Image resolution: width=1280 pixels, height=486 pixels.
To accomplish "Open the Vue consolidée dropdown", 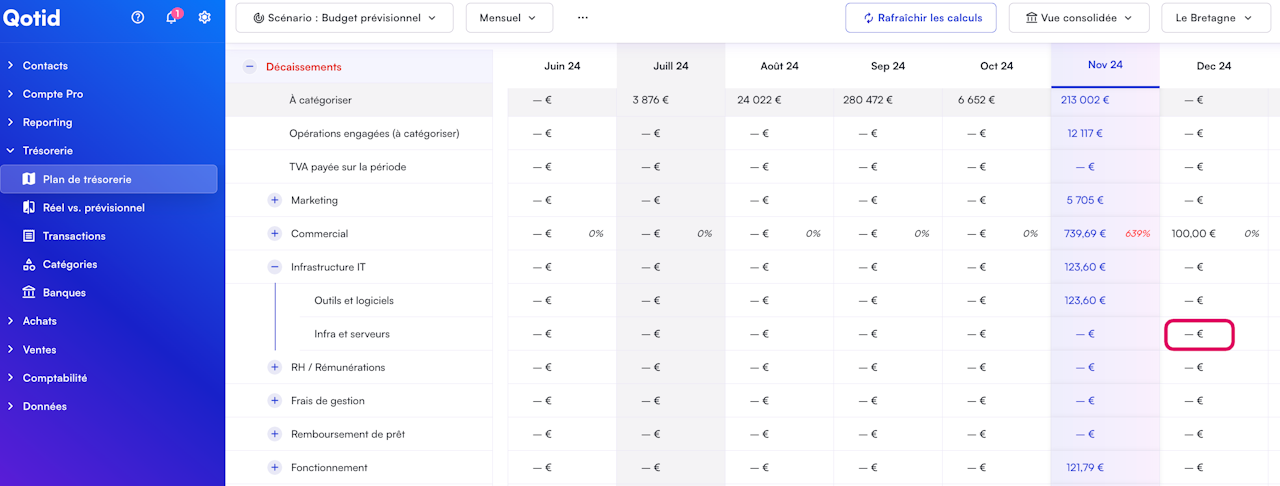I will pos(1079,18).
